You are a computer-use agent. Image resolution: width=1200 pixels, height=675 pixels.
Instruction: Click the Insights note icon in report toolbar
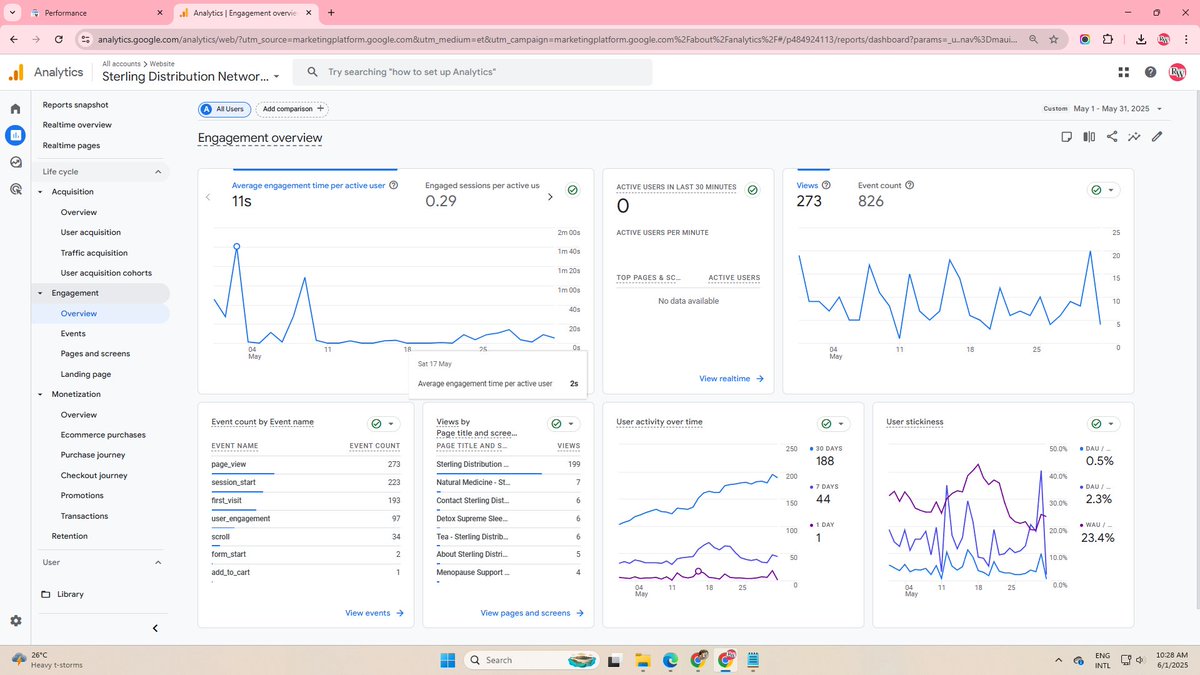[x=1067, y=137]
